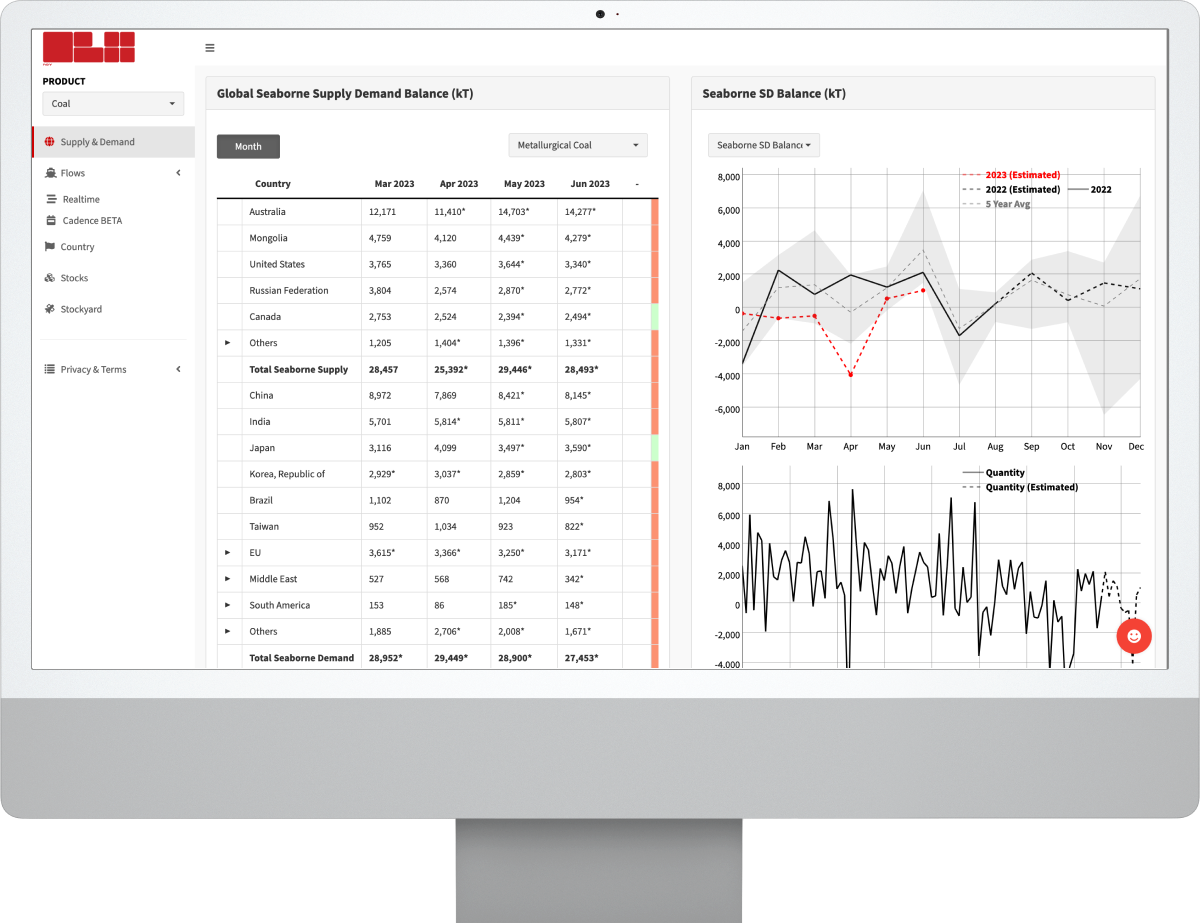The image size is (1200, 923).
Task: Open Supply & Demand in sidebar
Action: [113, 142]
